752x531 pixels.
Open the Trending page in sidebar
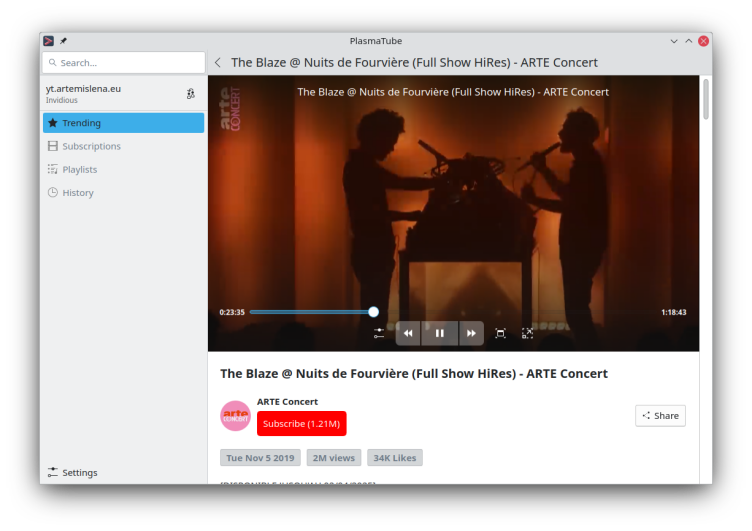click(123, 123)
